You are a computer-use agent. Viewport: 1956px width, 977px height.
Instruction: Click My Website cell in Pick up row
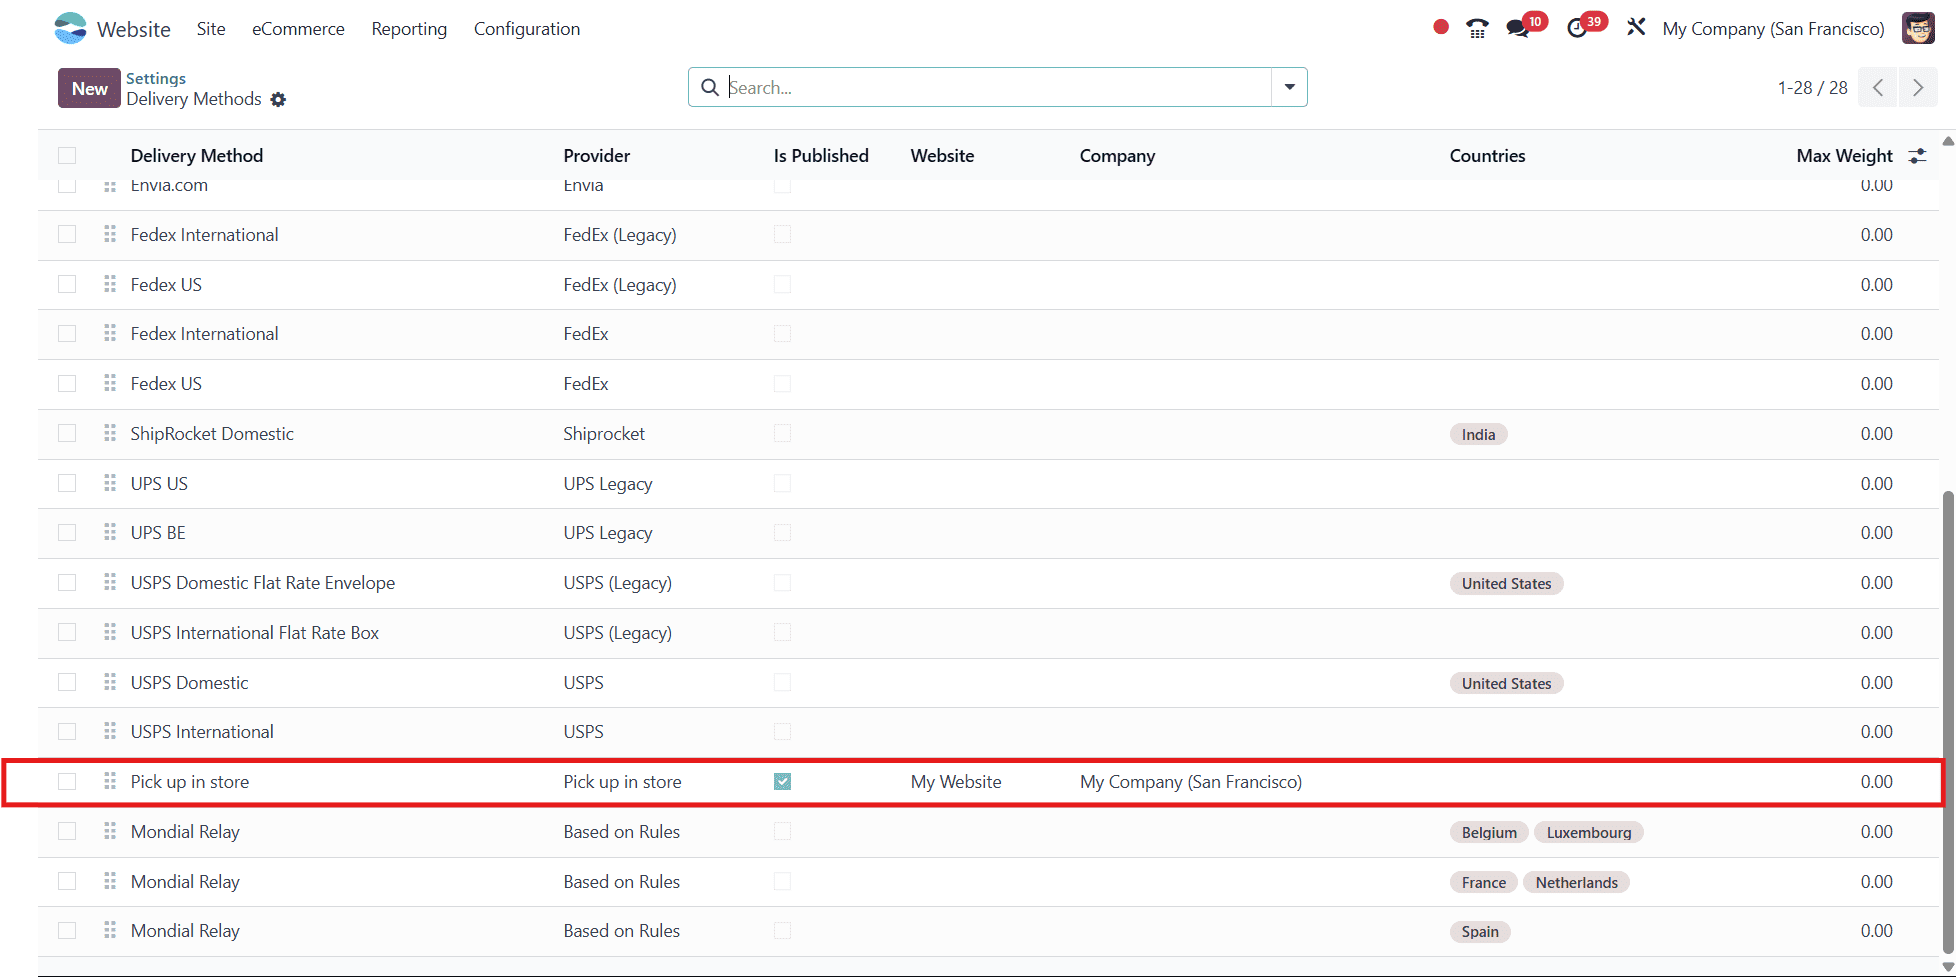point(956,781)
